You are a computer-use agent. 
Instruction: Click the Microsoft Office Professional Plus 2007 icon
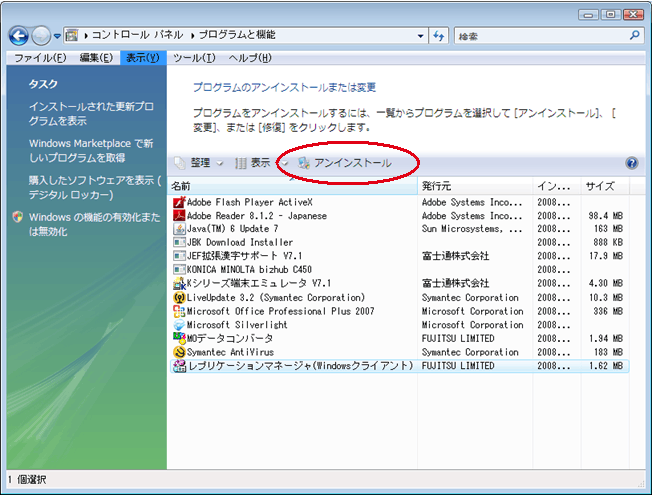179,311
